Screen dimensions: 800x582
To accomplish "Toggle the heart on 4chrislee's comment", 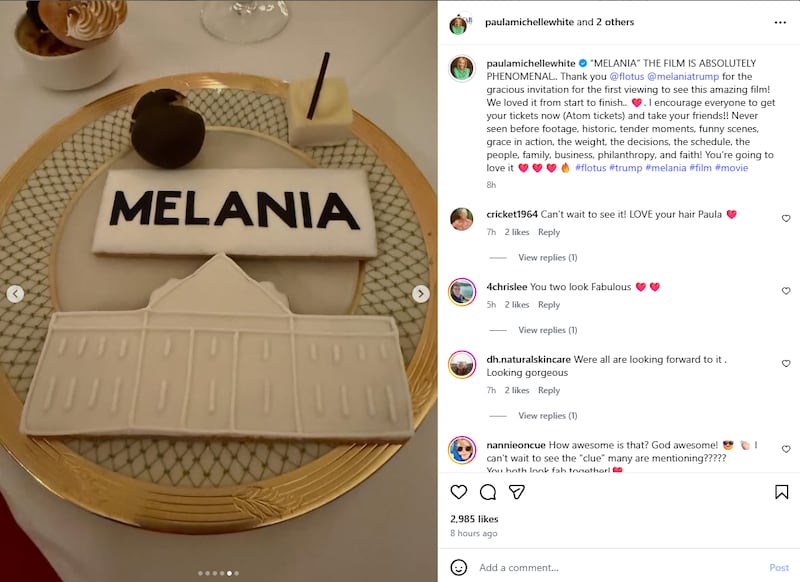I will pyautogui.click(x=786, y=291).
